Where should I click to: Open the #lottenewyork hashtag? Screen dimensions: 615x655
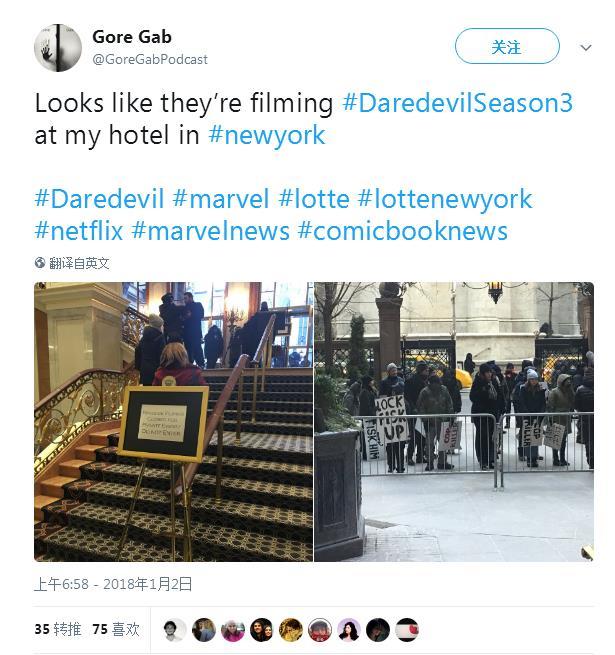pyautogui.click(x=445, y=198)
